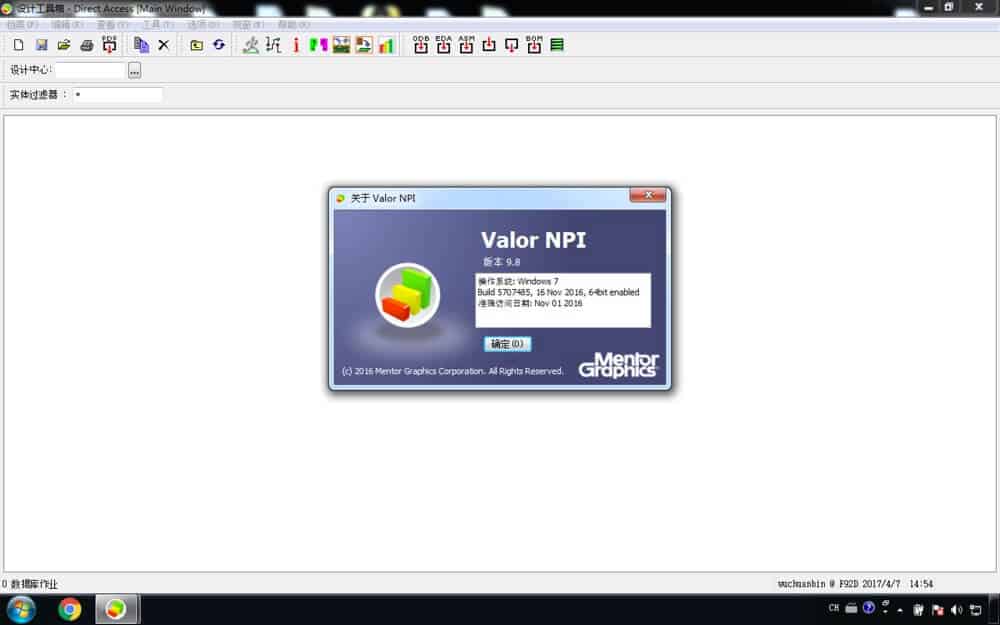Click the green striped list icon
This screenshot has height=625, width=1000.
(x=557, y=45)
